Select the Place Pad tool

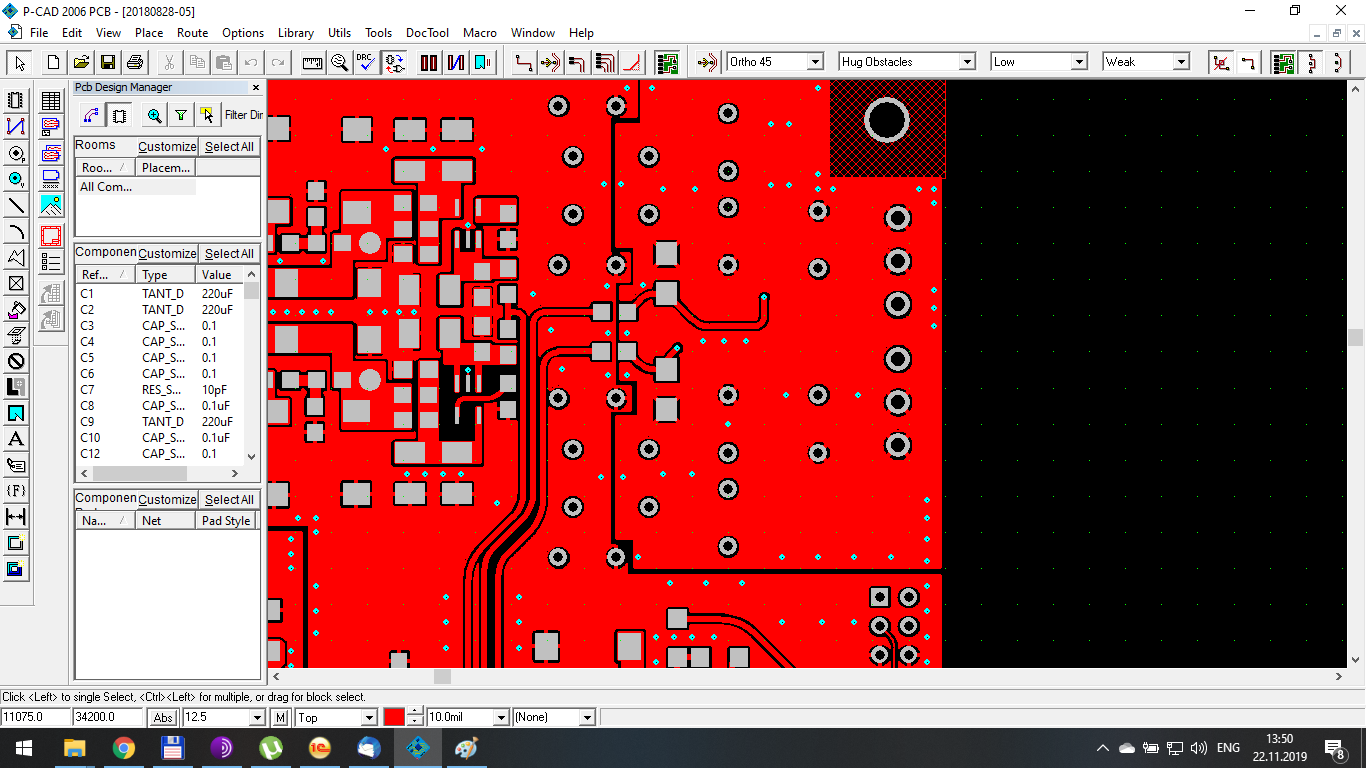(16, 153)
